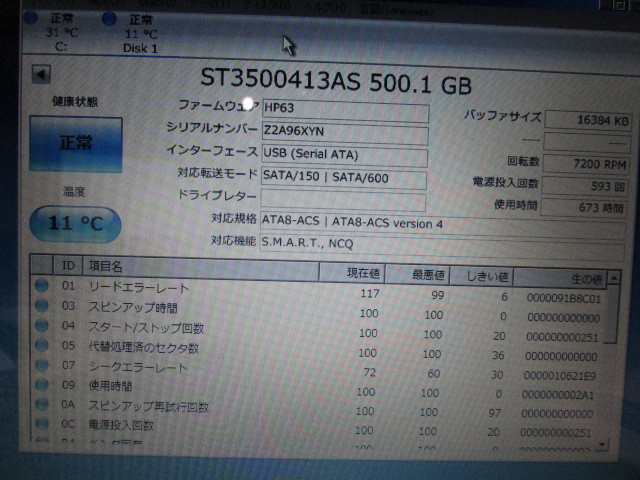Select the 使用時間 attribute name in row 09
Viewport: 640px width, 480px height.
click(111, 386)
